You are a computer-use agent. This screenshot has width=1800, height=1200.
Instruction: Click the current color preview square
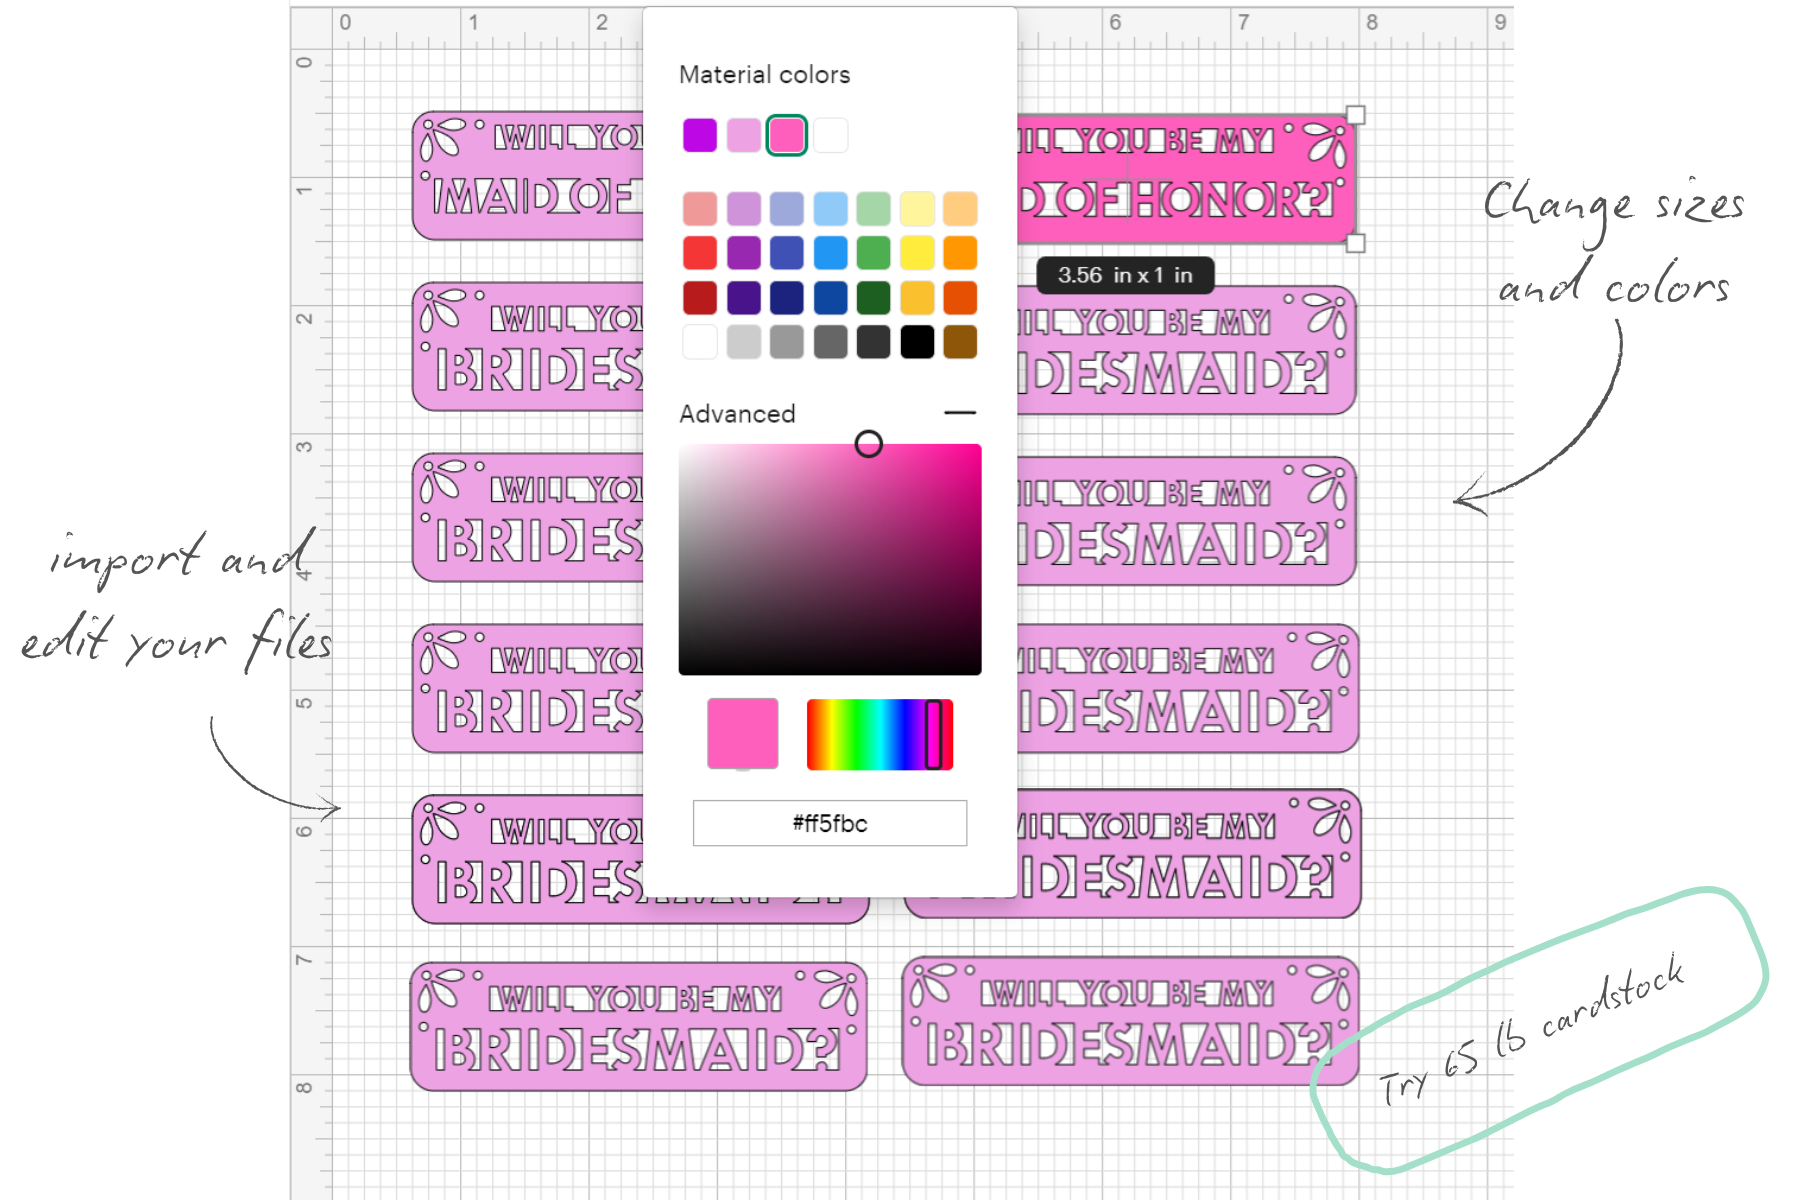point(742,734)
